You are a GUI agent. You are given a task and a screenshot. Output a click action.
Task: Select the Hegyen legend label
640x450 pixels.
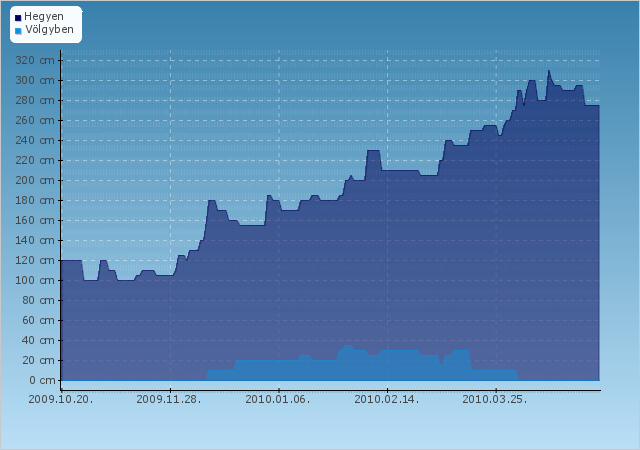pyautogui.click(x=44, y=17)
